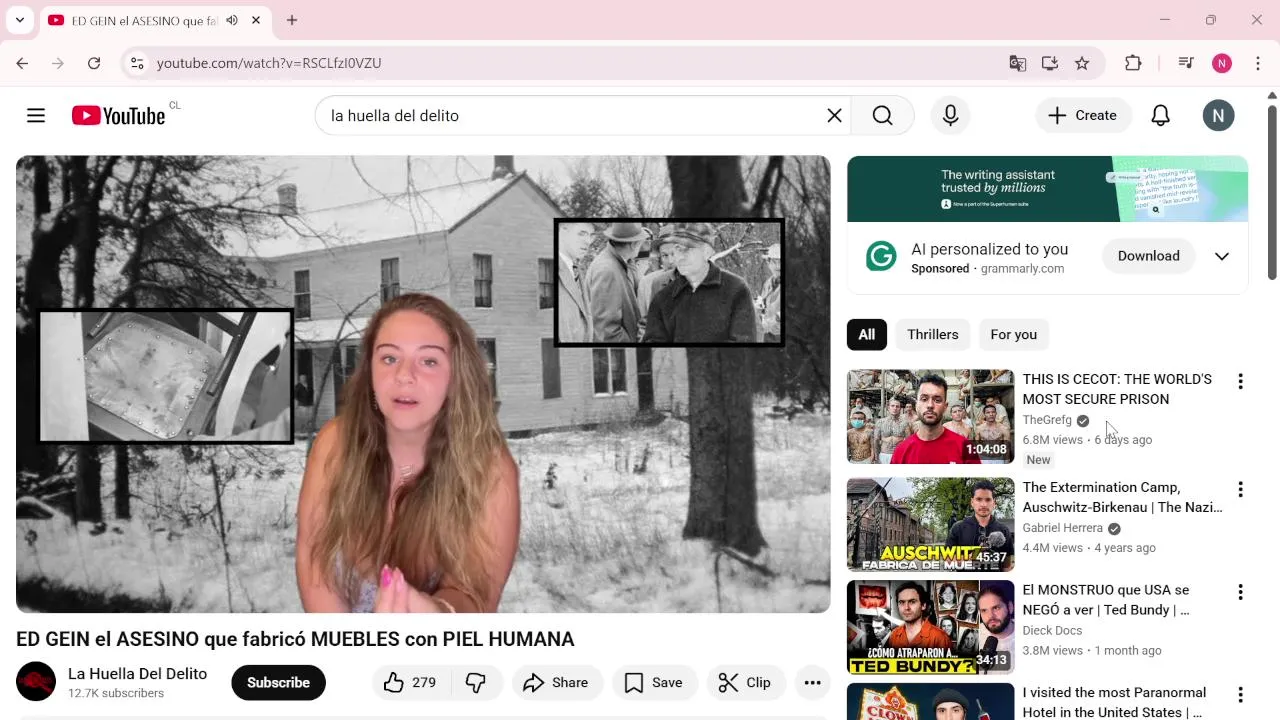The width and height of the screenshot is (1280, 720).
Task: Open new browser tab
Action: [292, 20]
